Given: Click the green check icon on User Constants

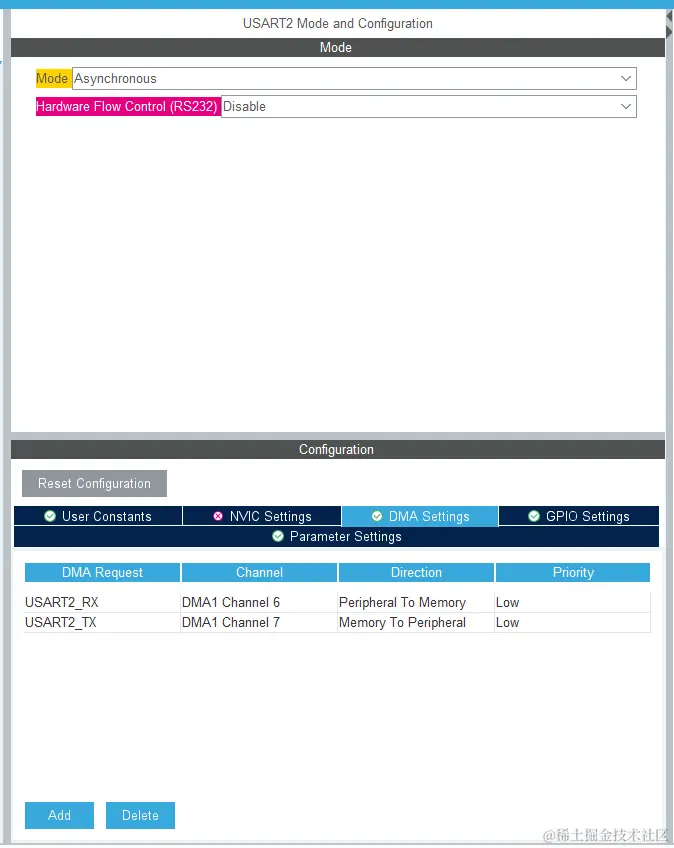Looking at the screenshot, I should (x=50, y=516).
